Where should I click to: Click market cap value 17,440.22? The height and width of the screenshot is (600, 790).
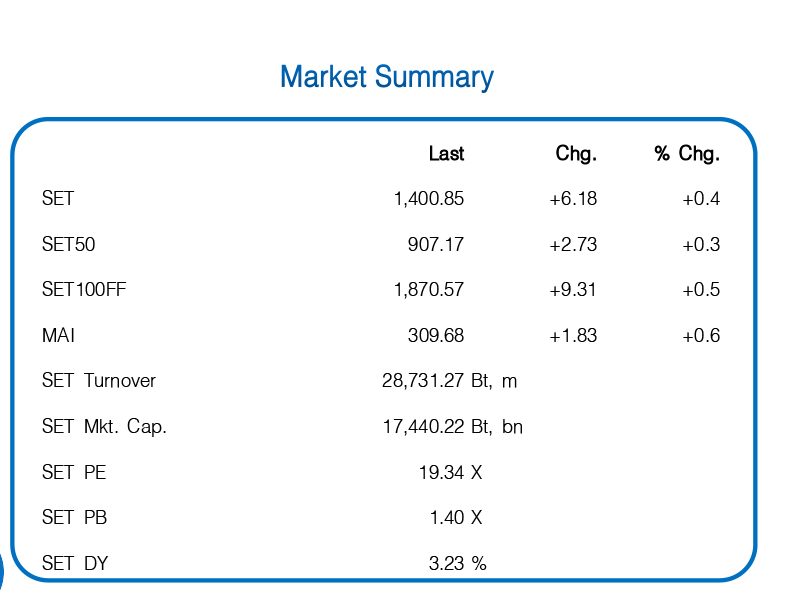(424, 427)
